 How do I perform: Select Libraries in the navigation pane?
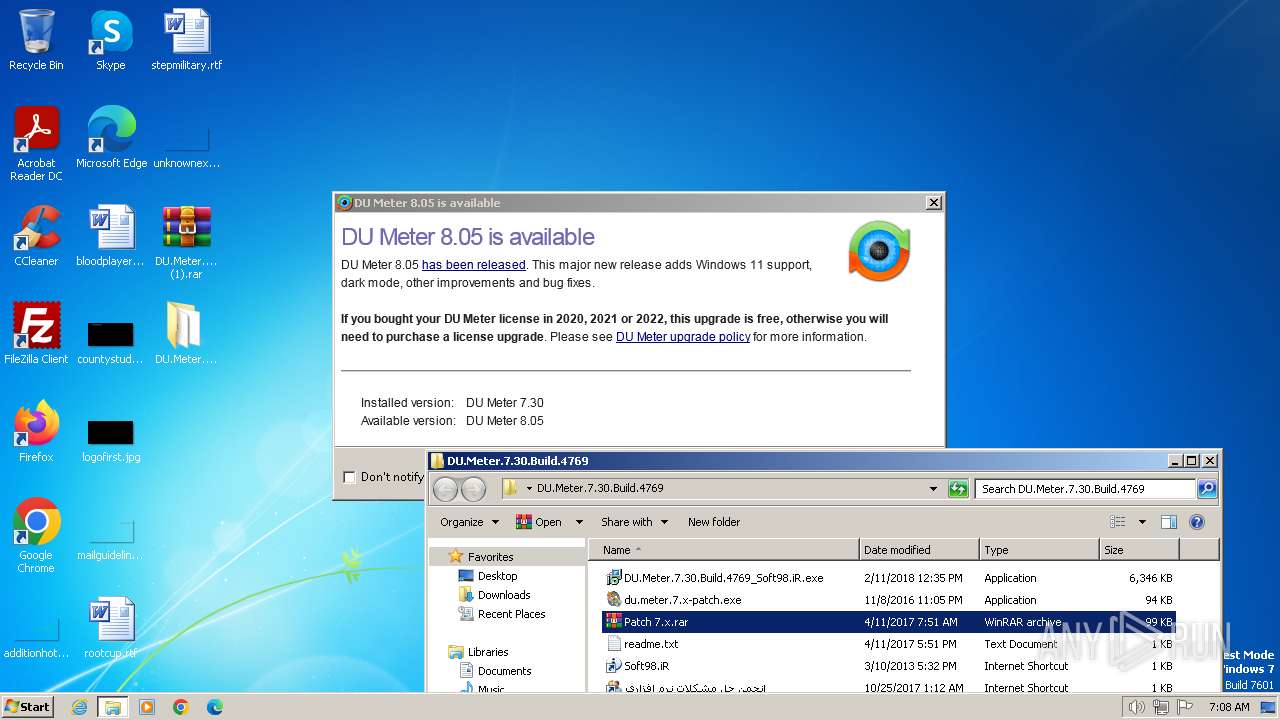click(487, 652)
